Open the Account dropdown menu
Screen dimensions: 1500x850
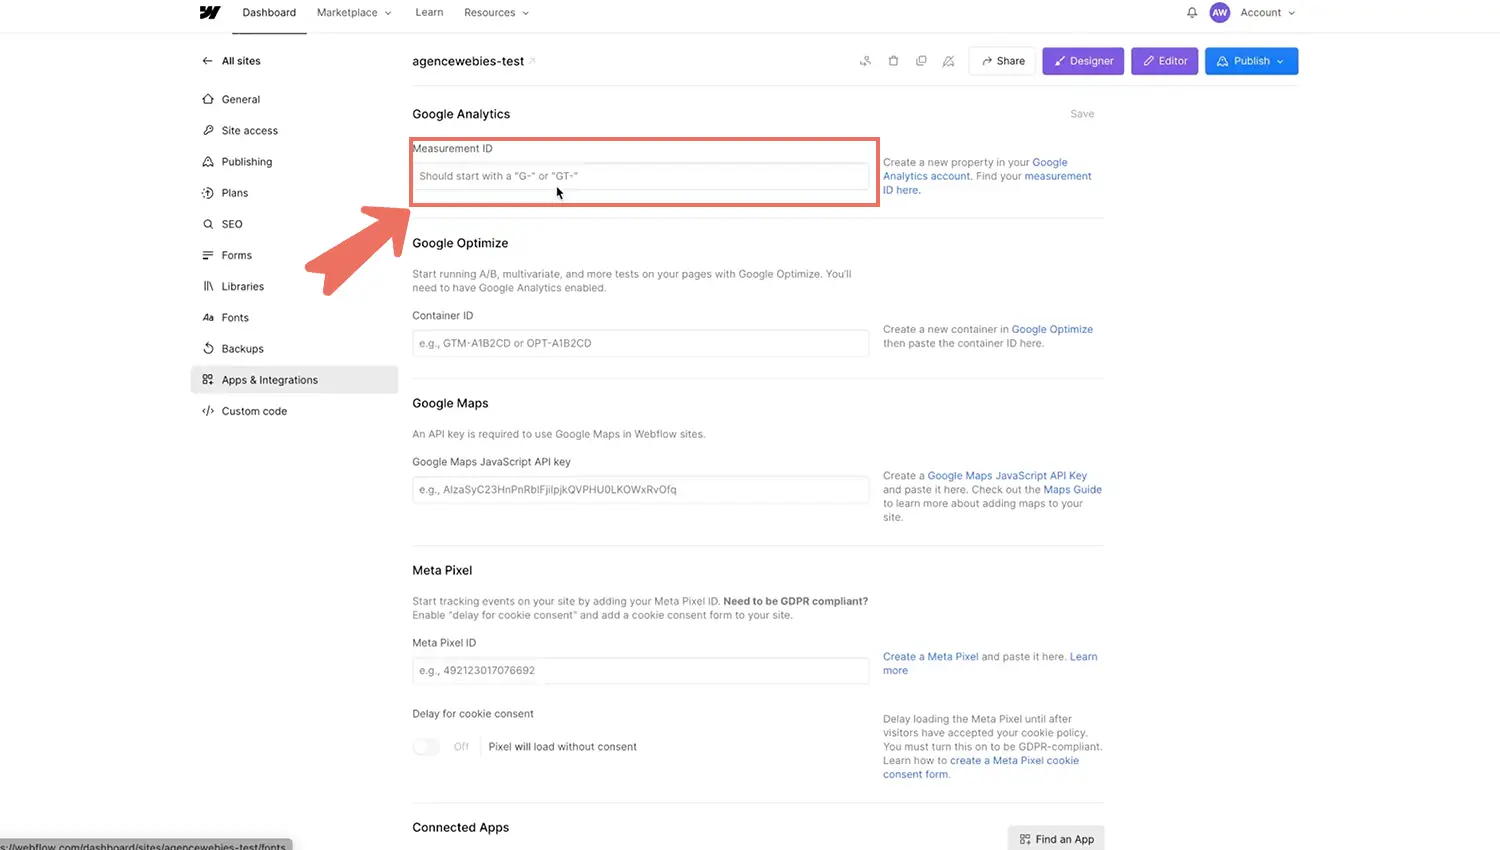(1267, 13)
